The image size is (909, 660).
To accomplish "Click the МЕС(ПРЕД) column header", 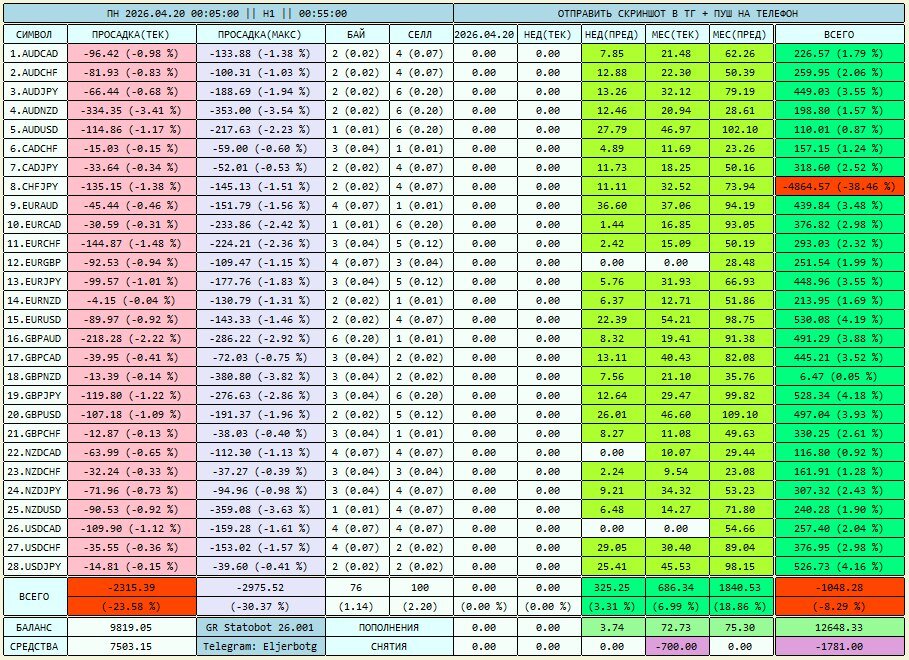I will (740, 34).
